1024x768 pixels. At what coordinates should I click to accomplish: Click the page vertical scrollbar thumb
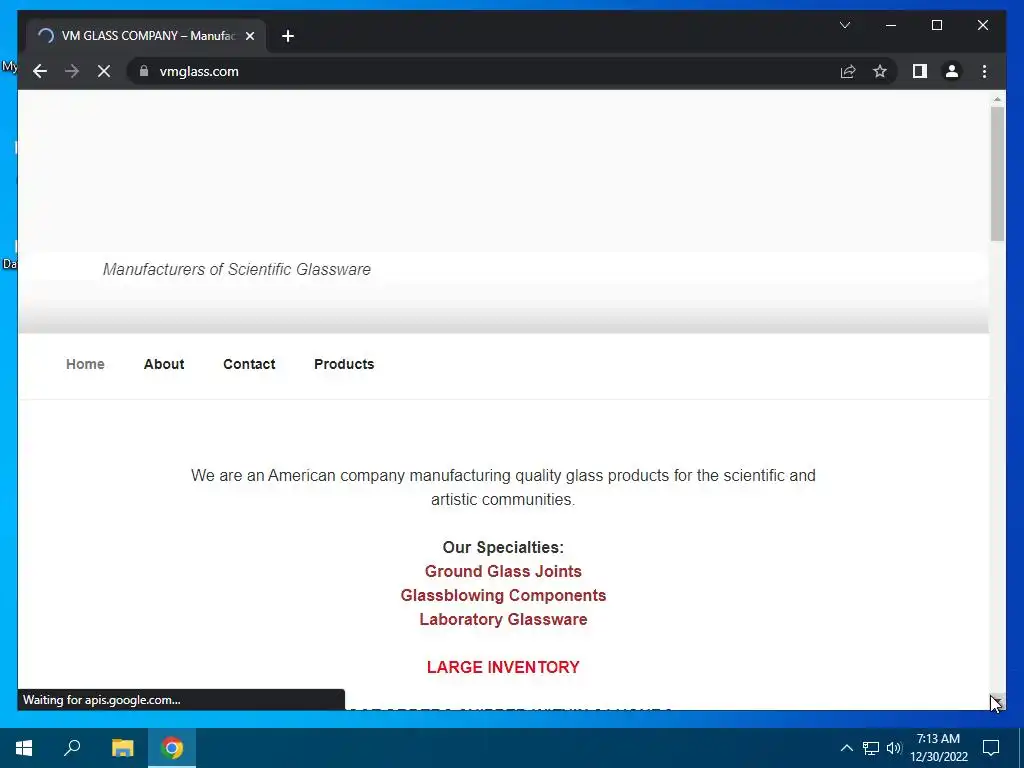coord(997,173)
